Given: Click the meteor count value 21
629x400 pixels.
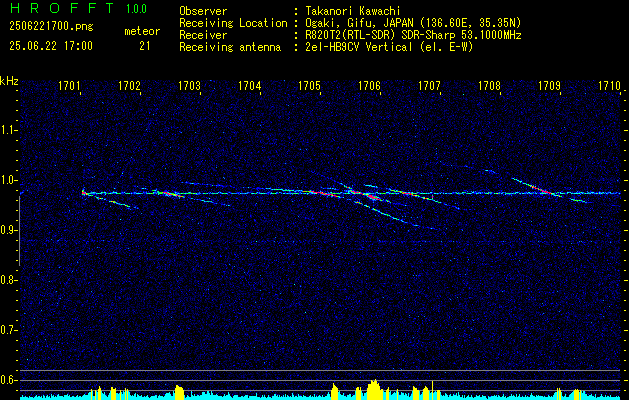Looking at the screenshot, I should [145, 46].
